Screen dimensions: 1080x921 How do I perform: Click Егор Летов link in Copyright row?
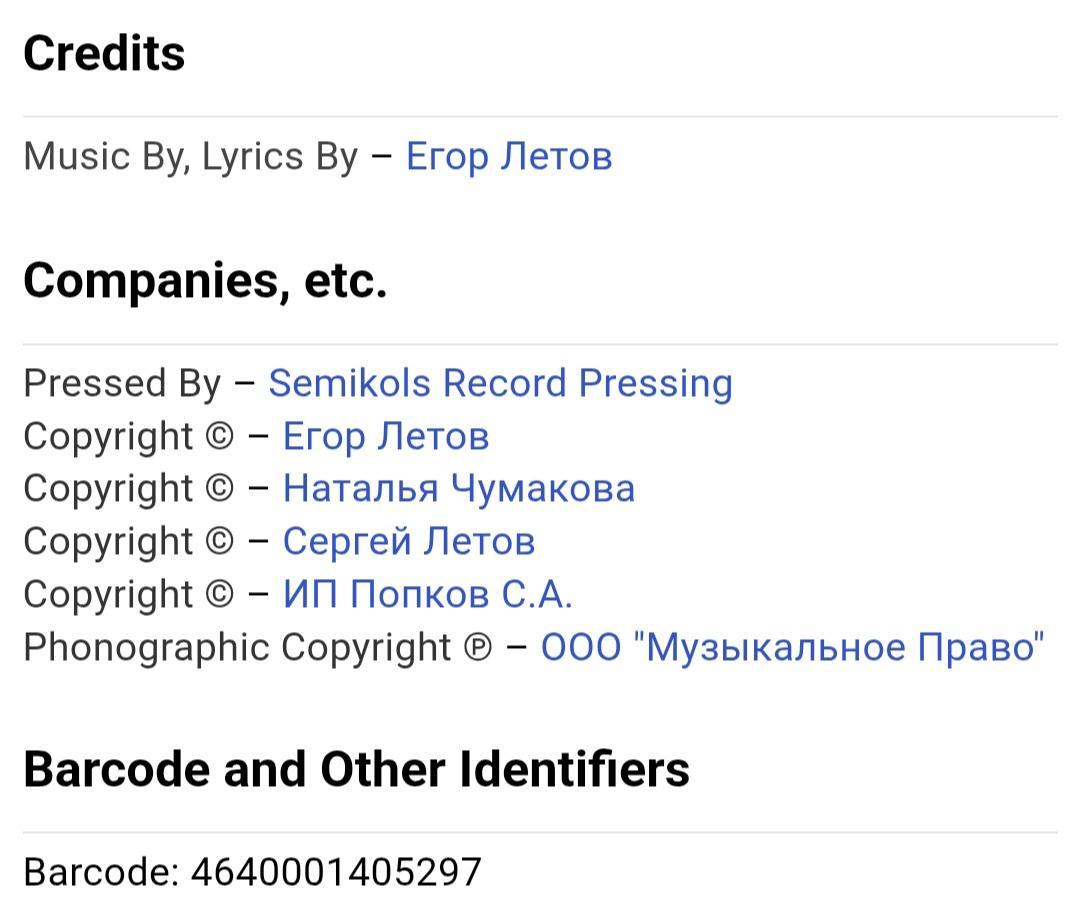tap(385, 436)
